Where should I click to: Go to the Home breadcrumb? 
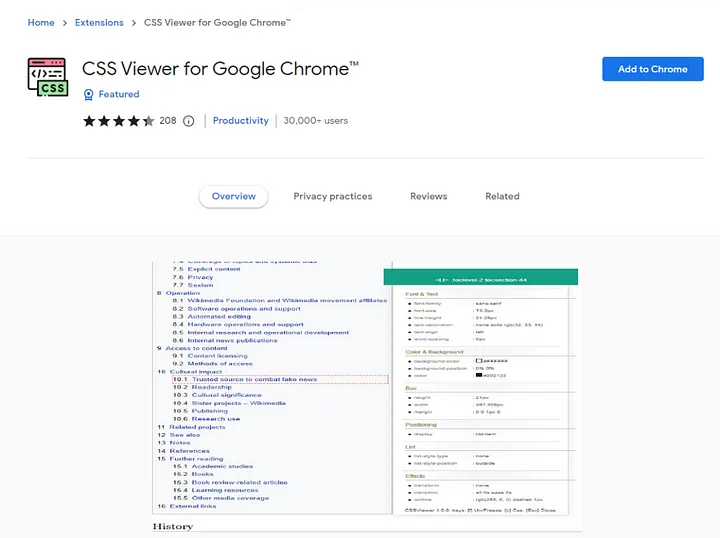[x=41, y=22]
